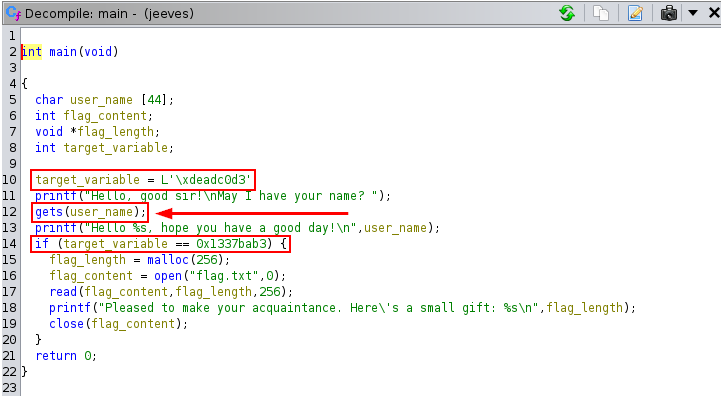Click the read function call
Image resolution: width=721 pixels, height=396 pixels.
63,292
